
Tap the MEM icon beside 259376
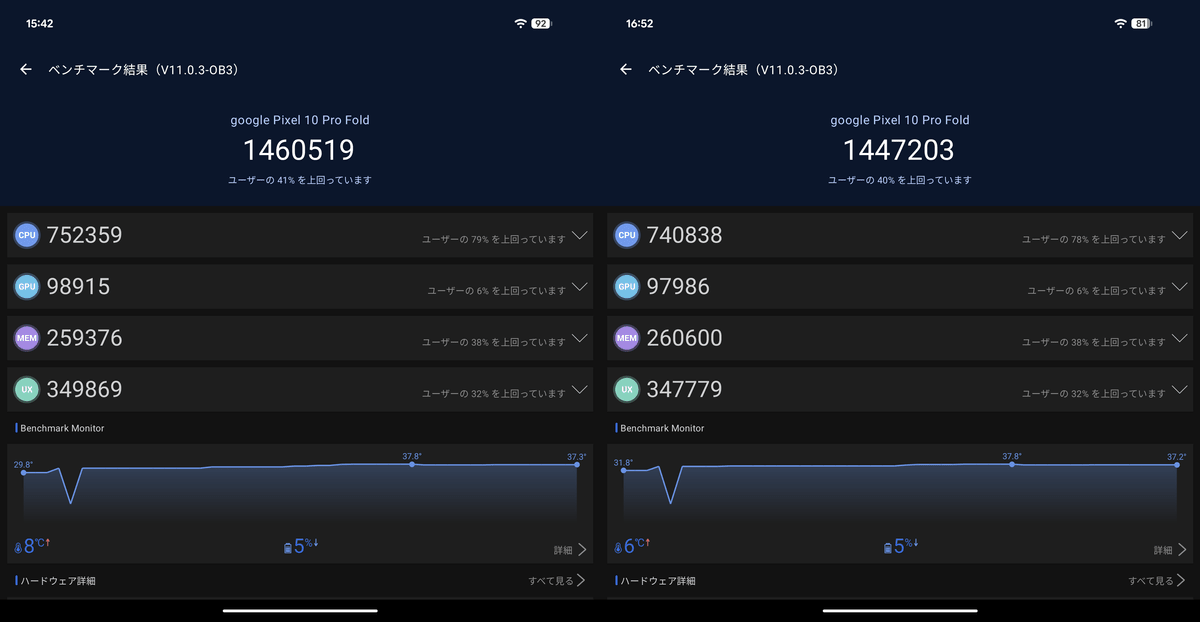pyautogui.click(x=27, y=339)
